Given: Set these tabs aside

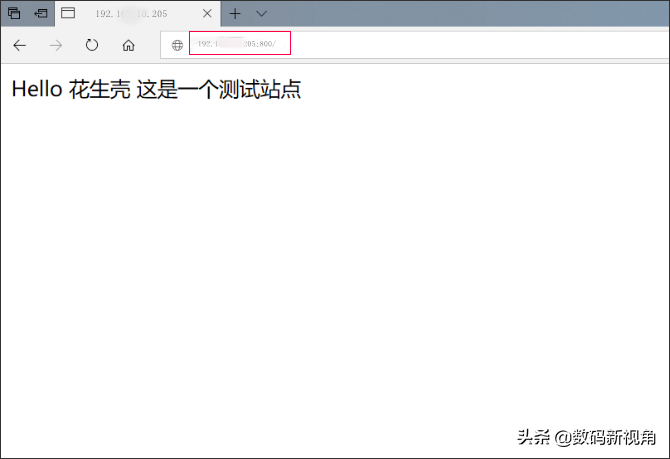Looking at the screenshot, I should (x=41, y=14).
